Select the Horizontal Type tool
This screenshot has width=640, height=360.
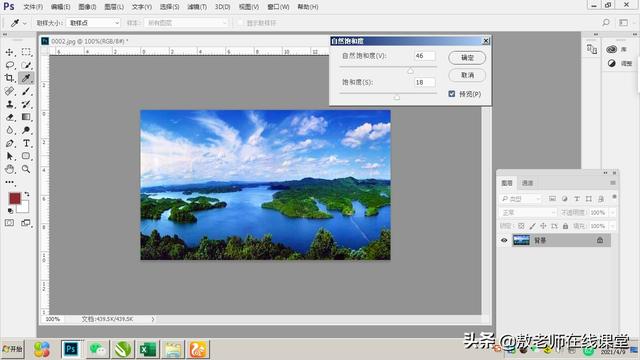click(26, 143)
